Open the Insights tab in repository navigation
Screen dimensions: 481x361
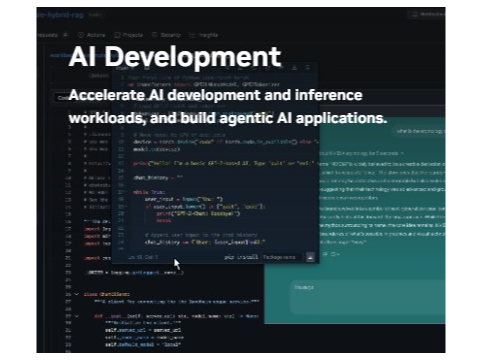(203, 35)
